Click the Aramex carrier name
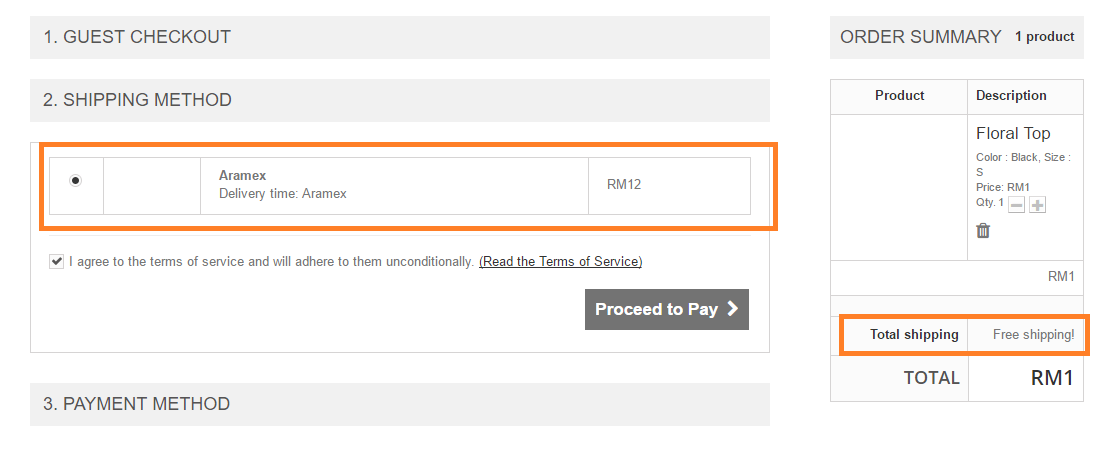 point(242,175)
